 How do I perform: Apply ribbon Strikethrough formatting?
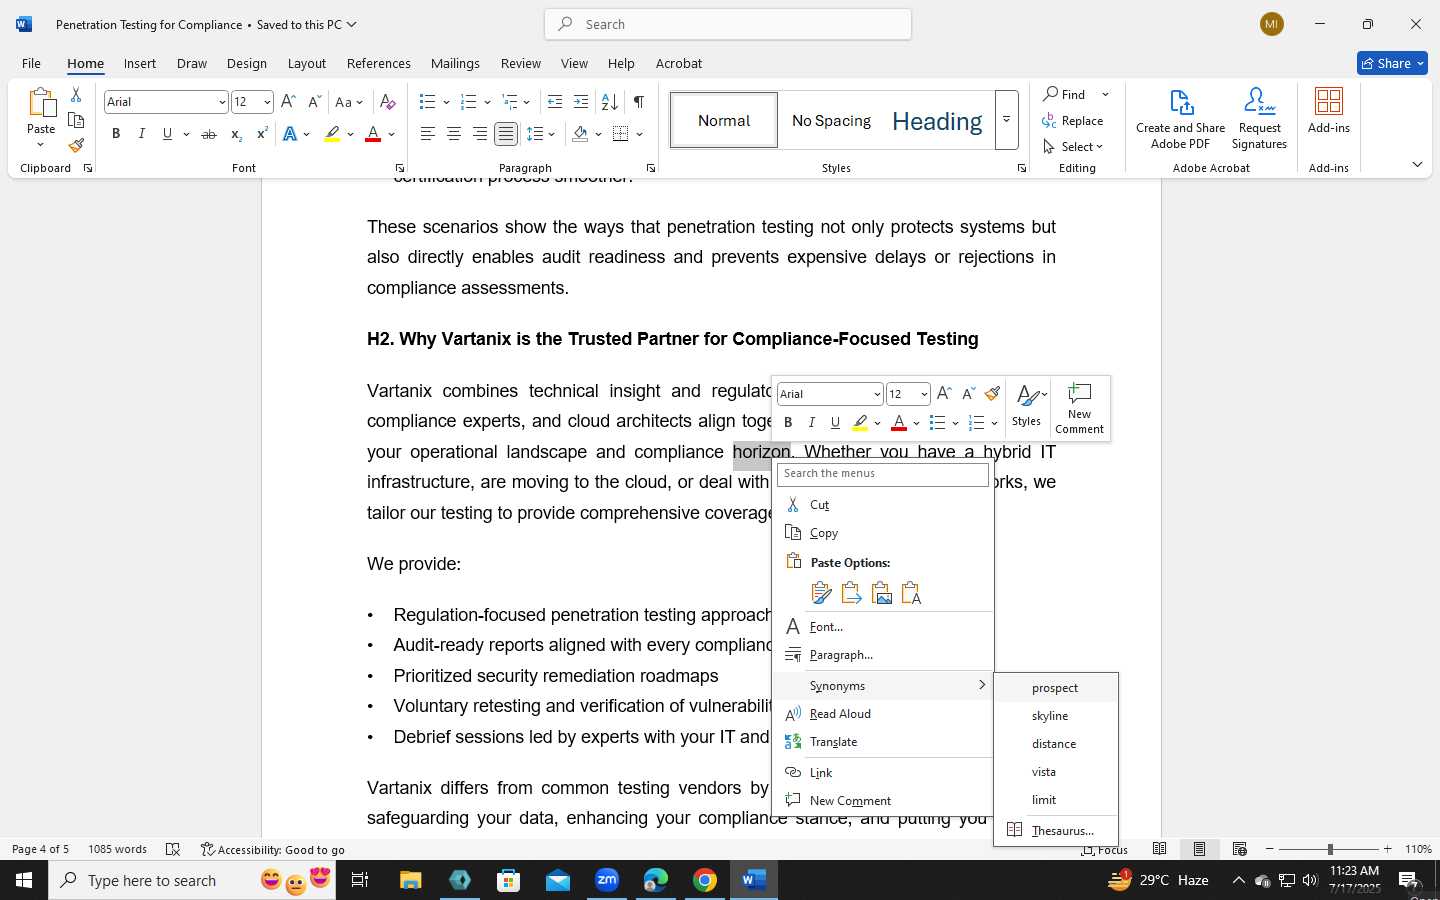pos(208,134)
